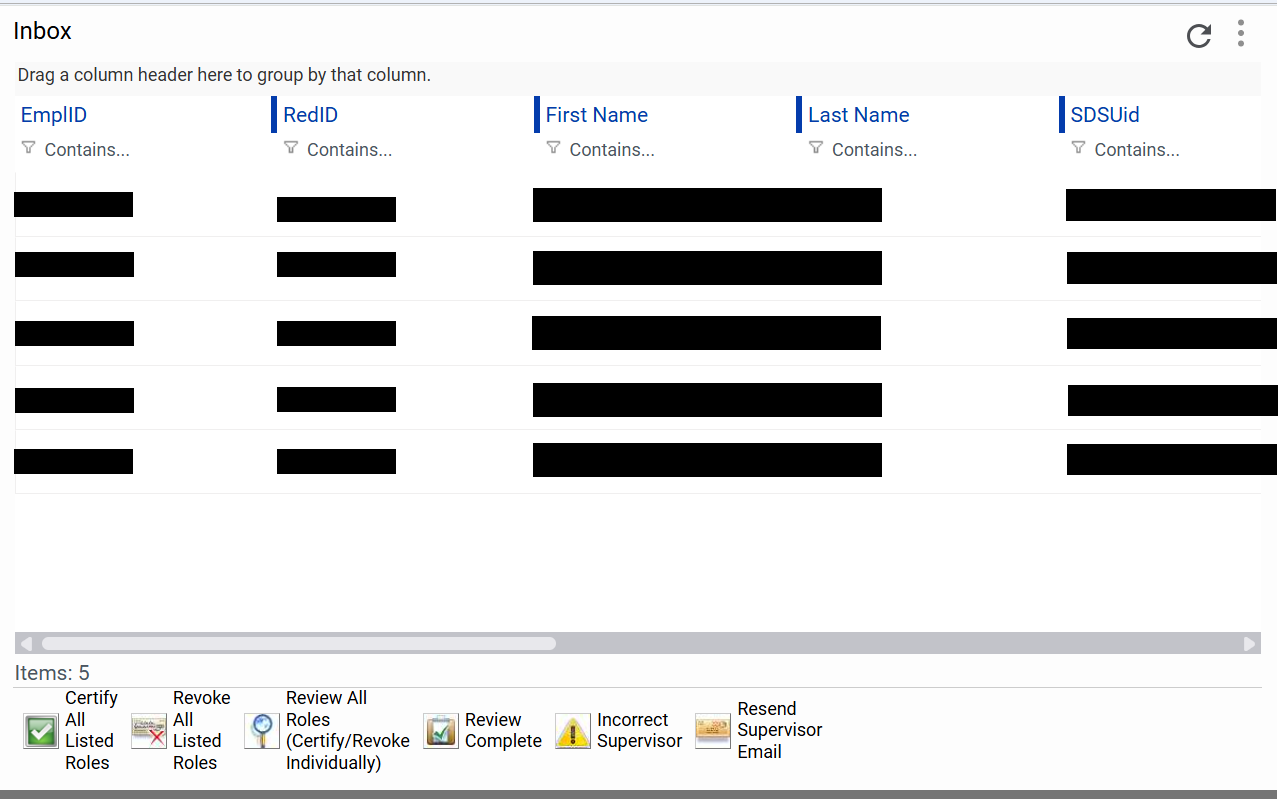The image size is (1278, 800).
Task: Click the Incorrect Supervisor warning icon
Action: click(573, 731)
